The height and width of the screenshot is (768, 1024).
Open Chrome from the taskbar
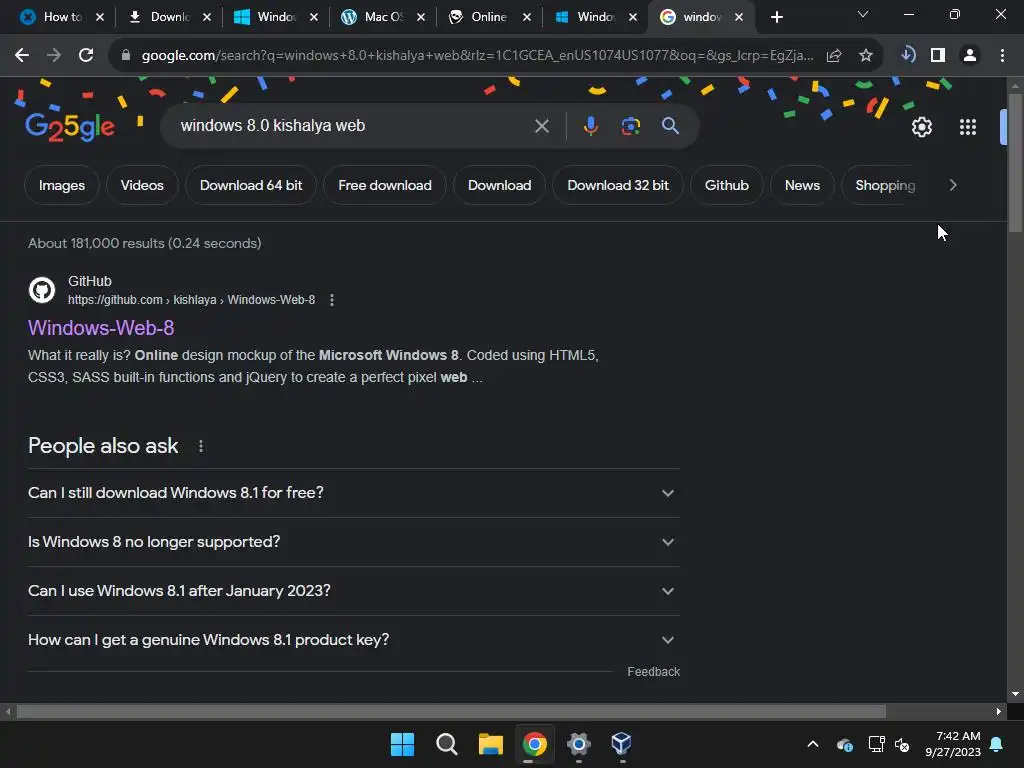coord(535,744)
